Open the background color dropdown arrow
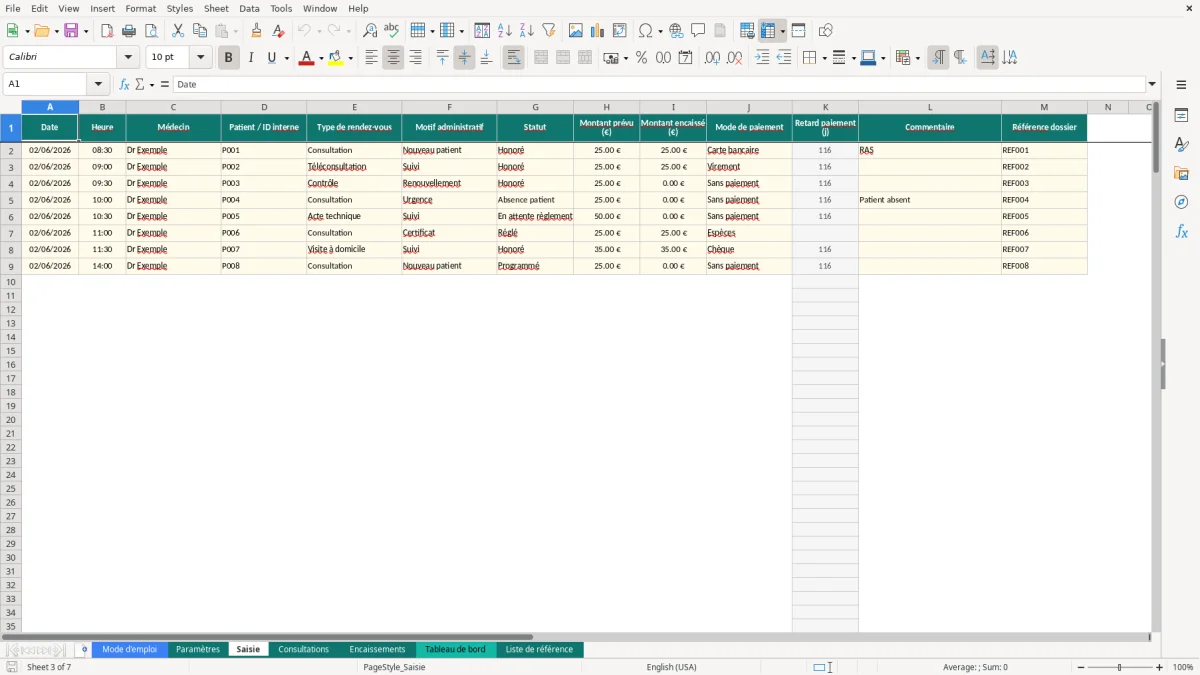This screenshot has height=675, width=1200. click(350, 58)
